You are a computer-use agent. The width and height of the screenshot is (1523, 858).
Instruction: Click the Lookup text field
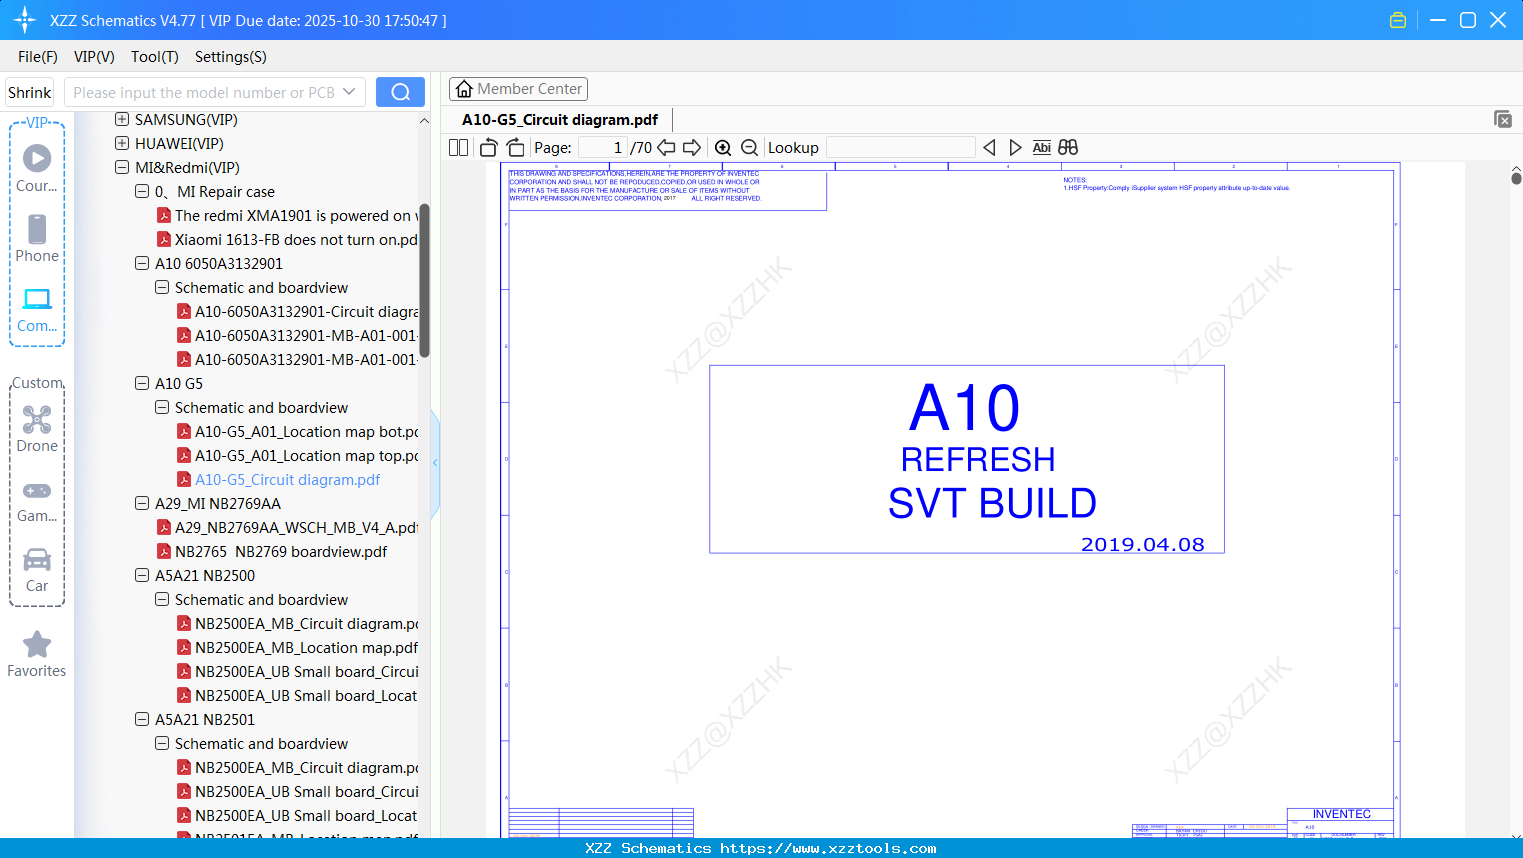tap(901, 148)
